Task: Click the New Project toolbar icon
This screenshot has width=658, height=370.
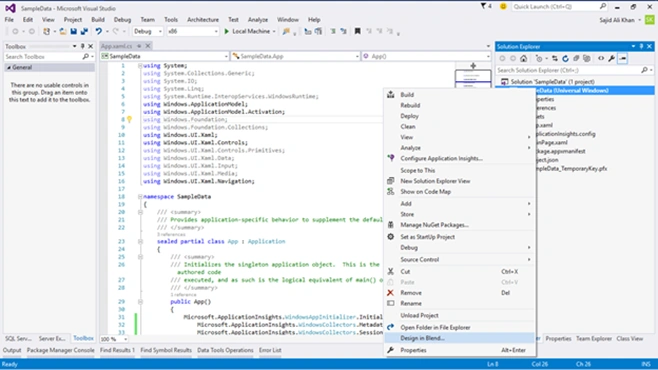Action: point(47,31)
